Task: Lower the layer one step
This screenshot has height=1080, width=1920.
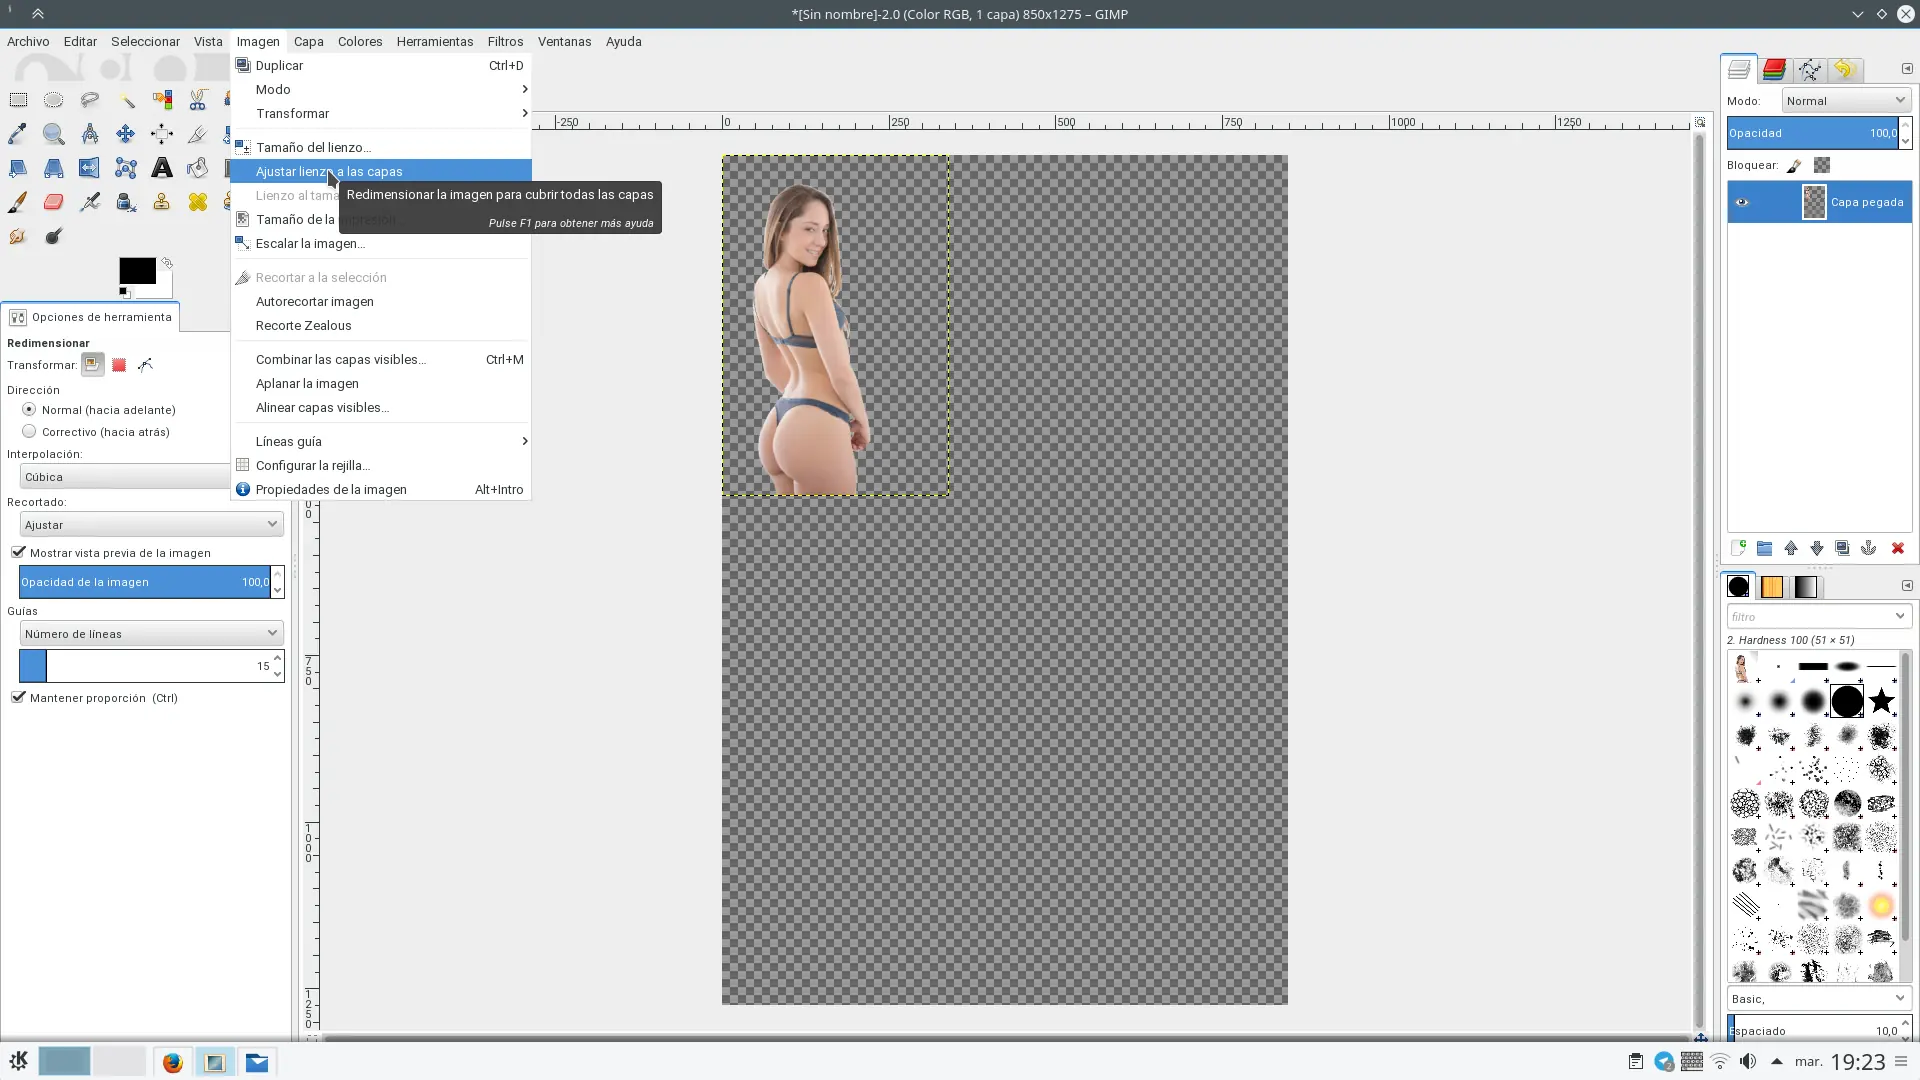Action: coord(1817,548)
